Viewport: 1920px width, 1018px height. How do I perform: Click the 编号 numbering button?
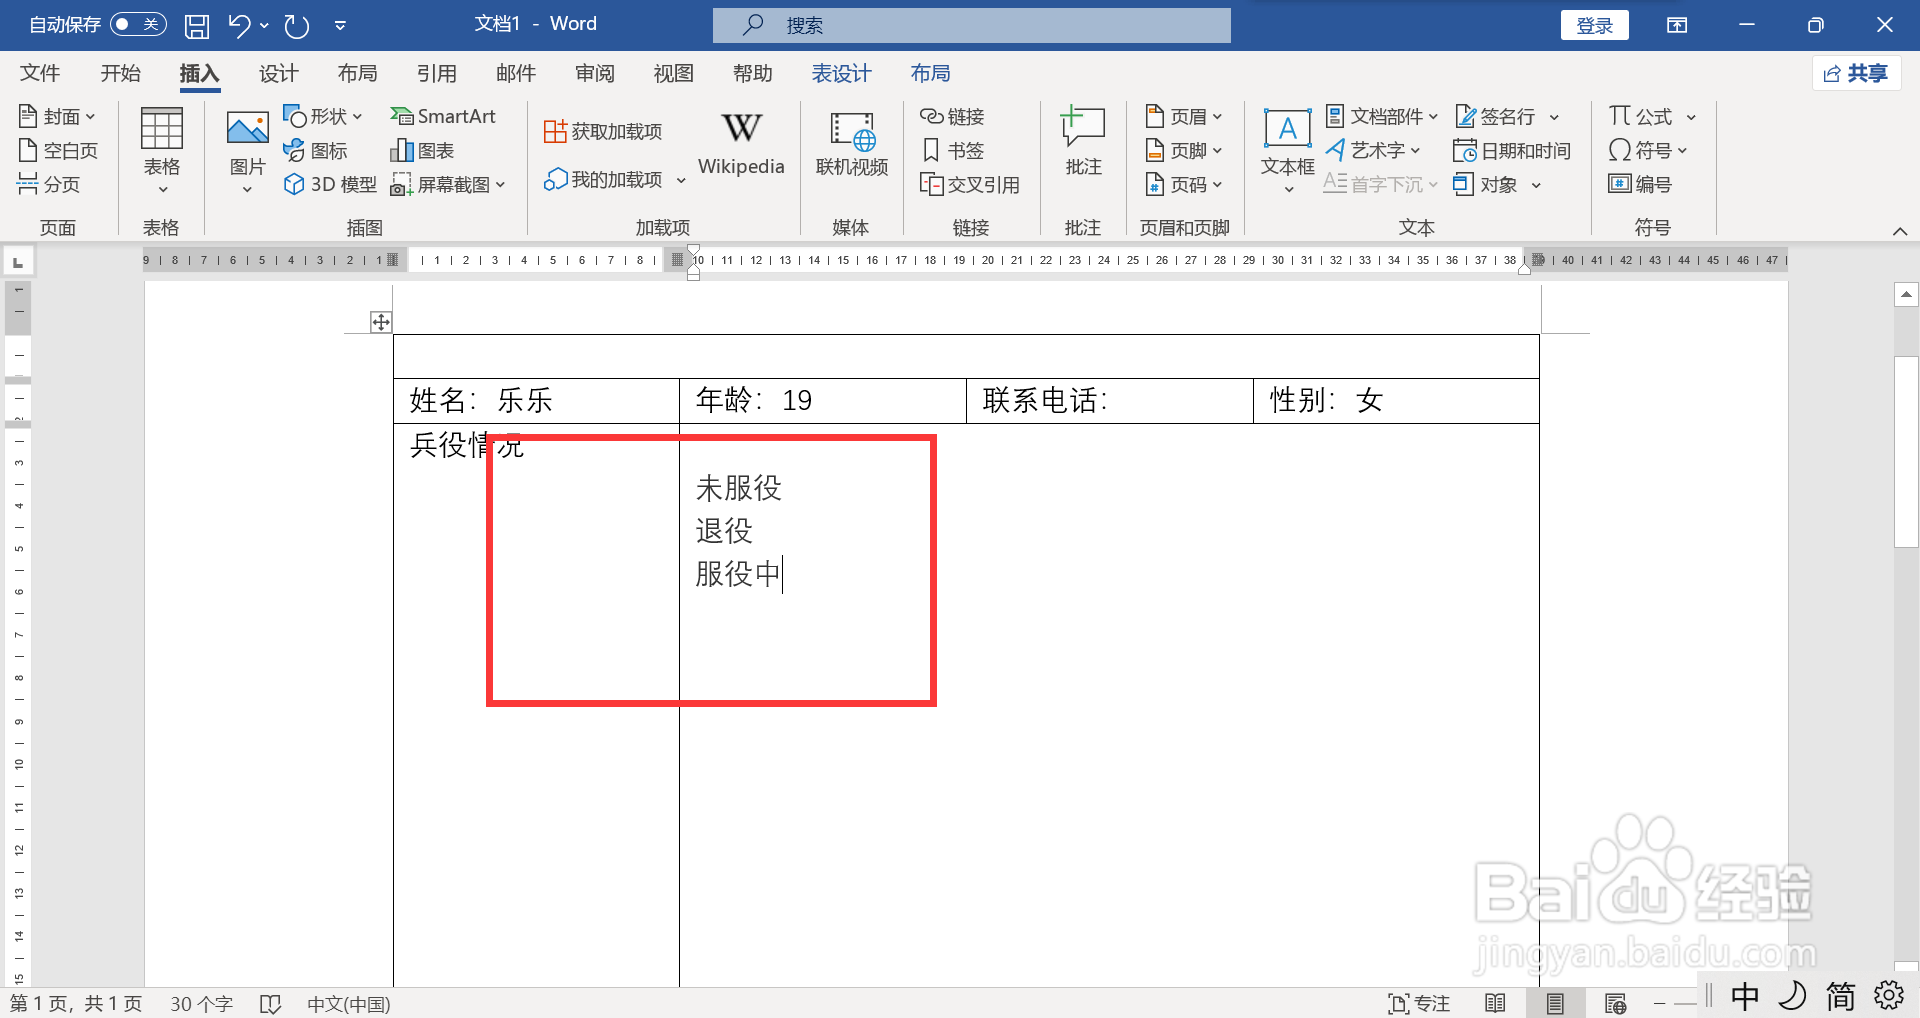pos(1640,184)
